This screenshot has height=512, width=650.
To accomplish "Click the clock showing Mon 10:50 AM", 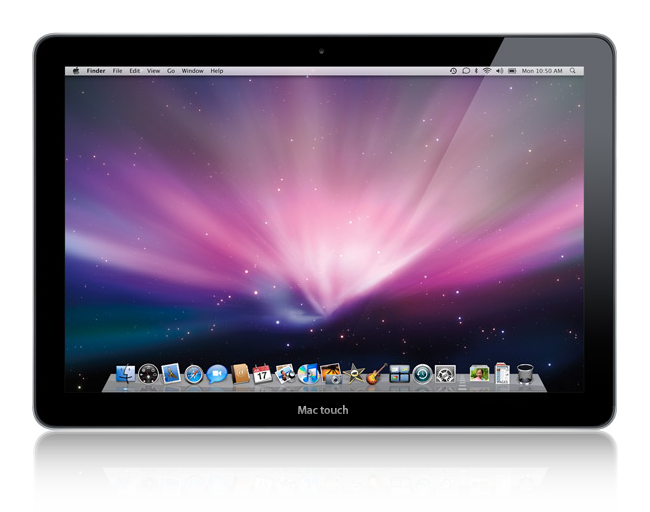I will 542,71.
